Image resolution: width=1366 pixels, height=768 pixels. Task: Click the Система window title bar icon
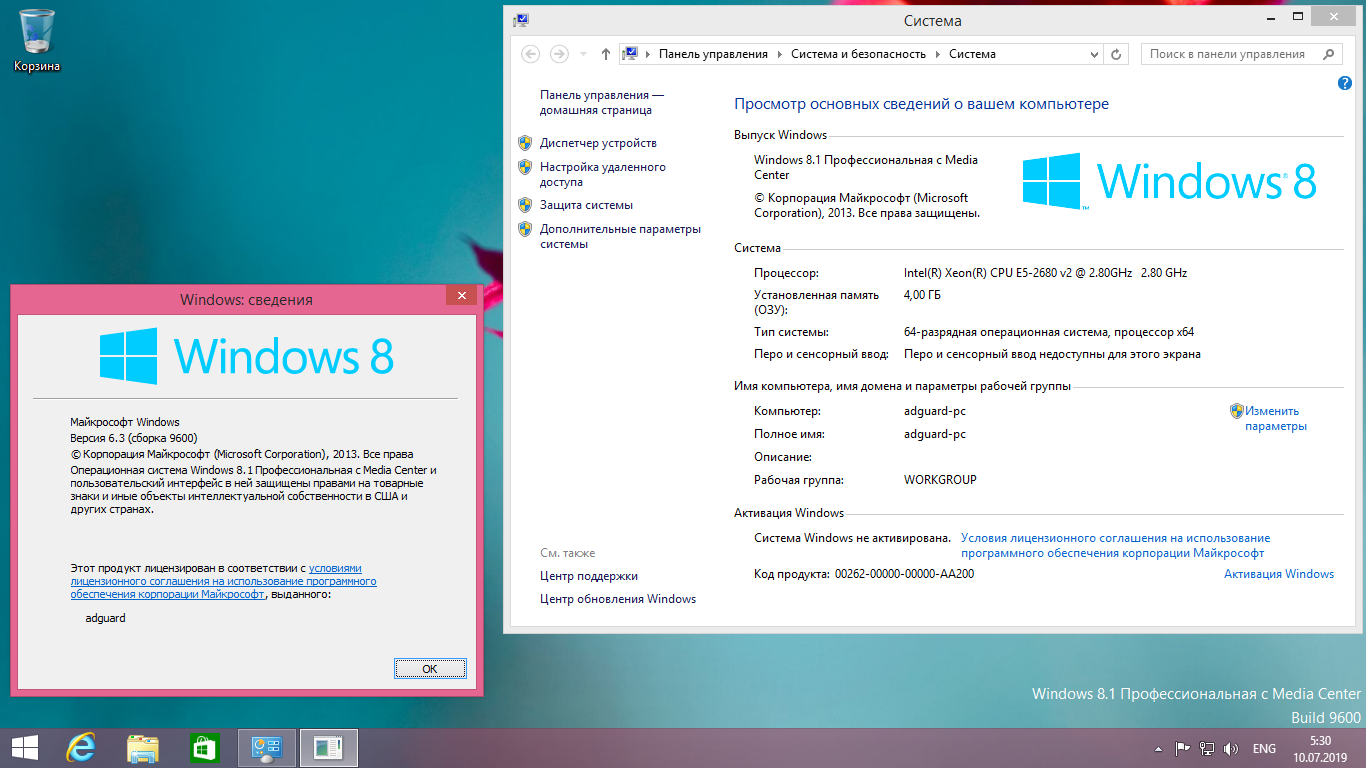coord(521,20)
